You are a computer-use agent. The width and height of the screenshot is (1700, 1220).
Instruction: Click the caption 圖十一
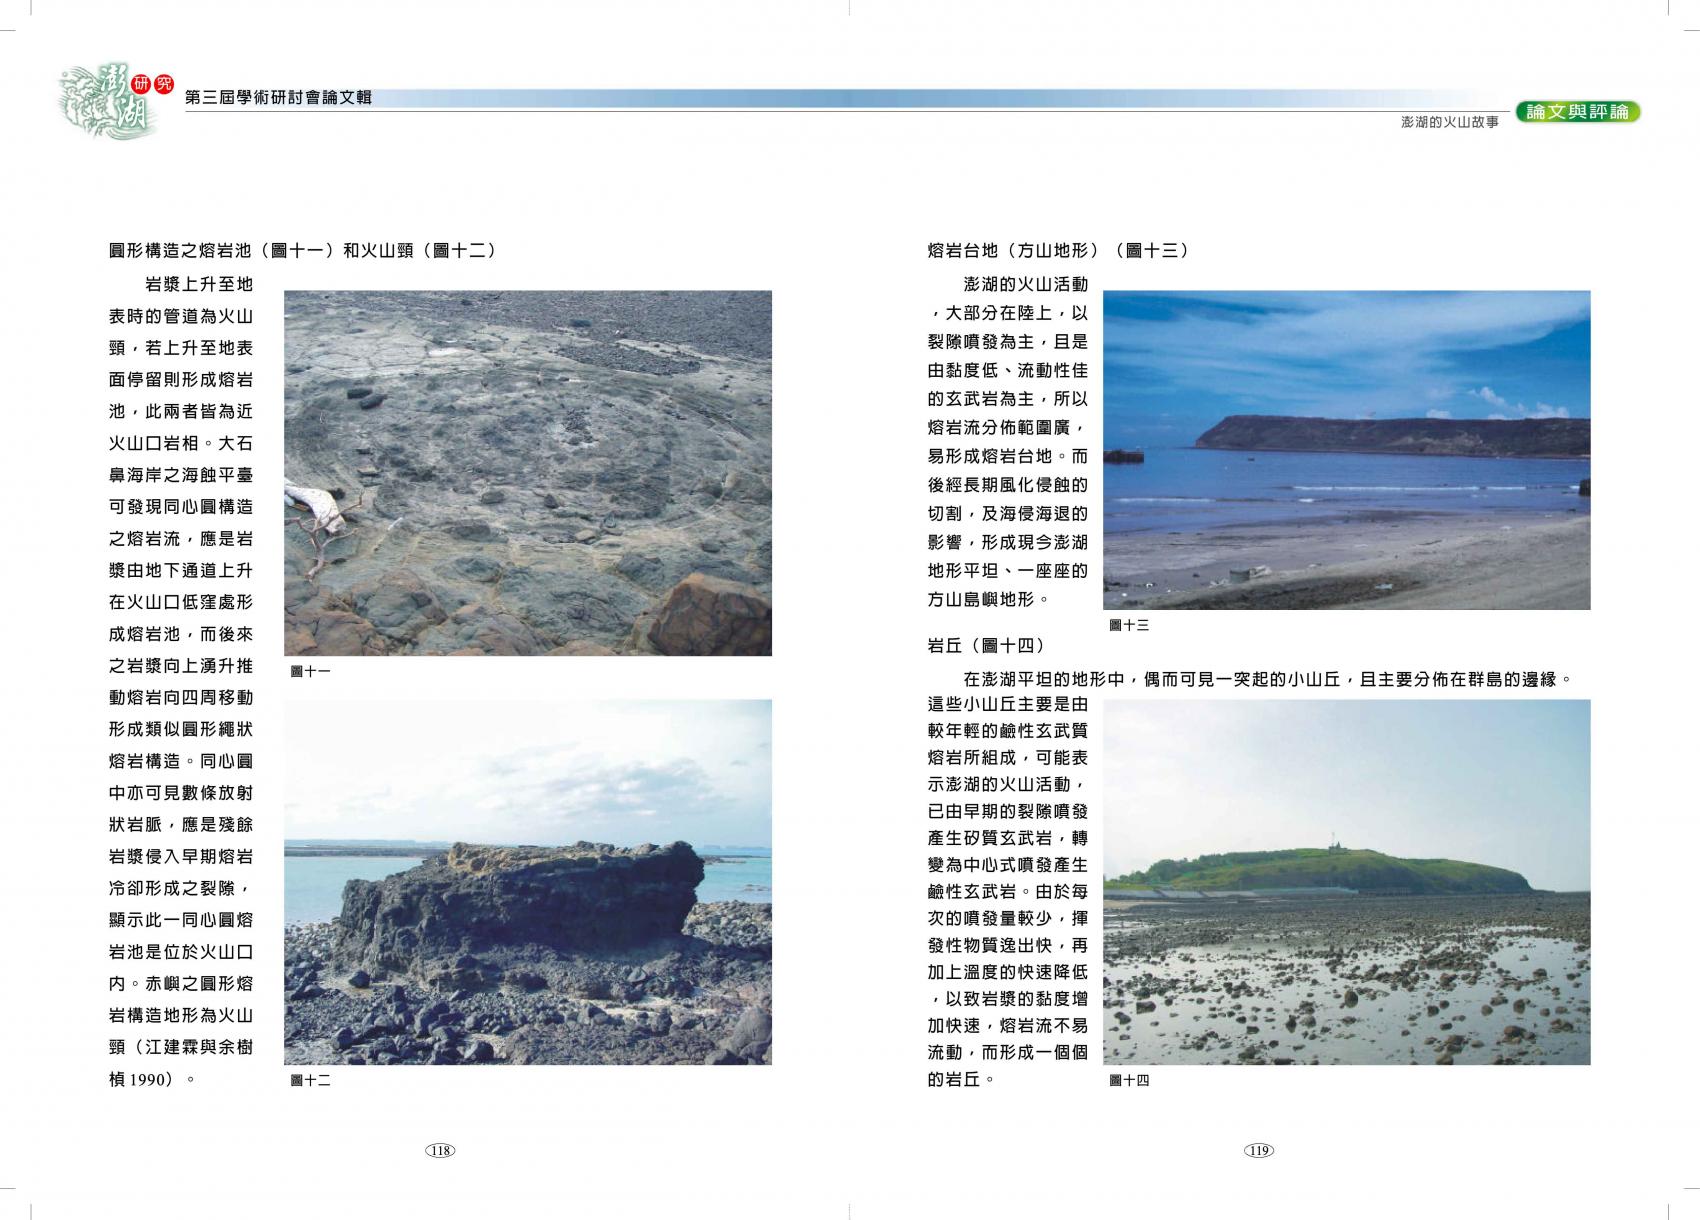coord(310,671)
